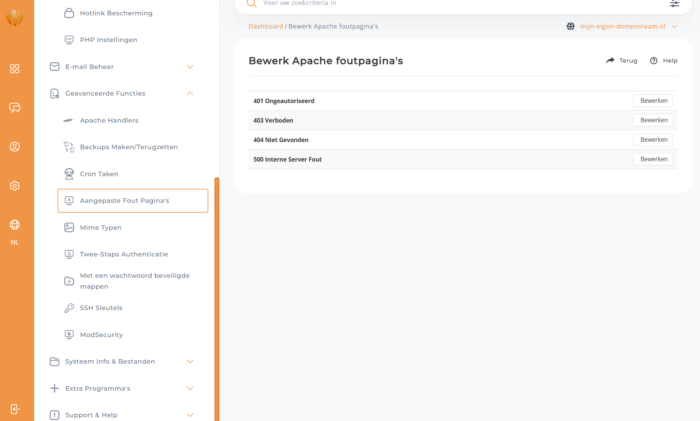The height and width of the screenshot is (421, 700).
Task: Click Bewerken for 403 Verboden
Action: coord(653,120)
